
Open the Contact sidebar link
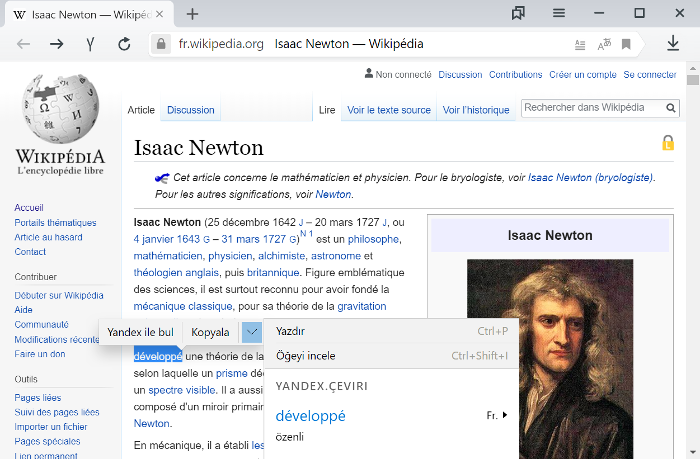tap(30, 252)
